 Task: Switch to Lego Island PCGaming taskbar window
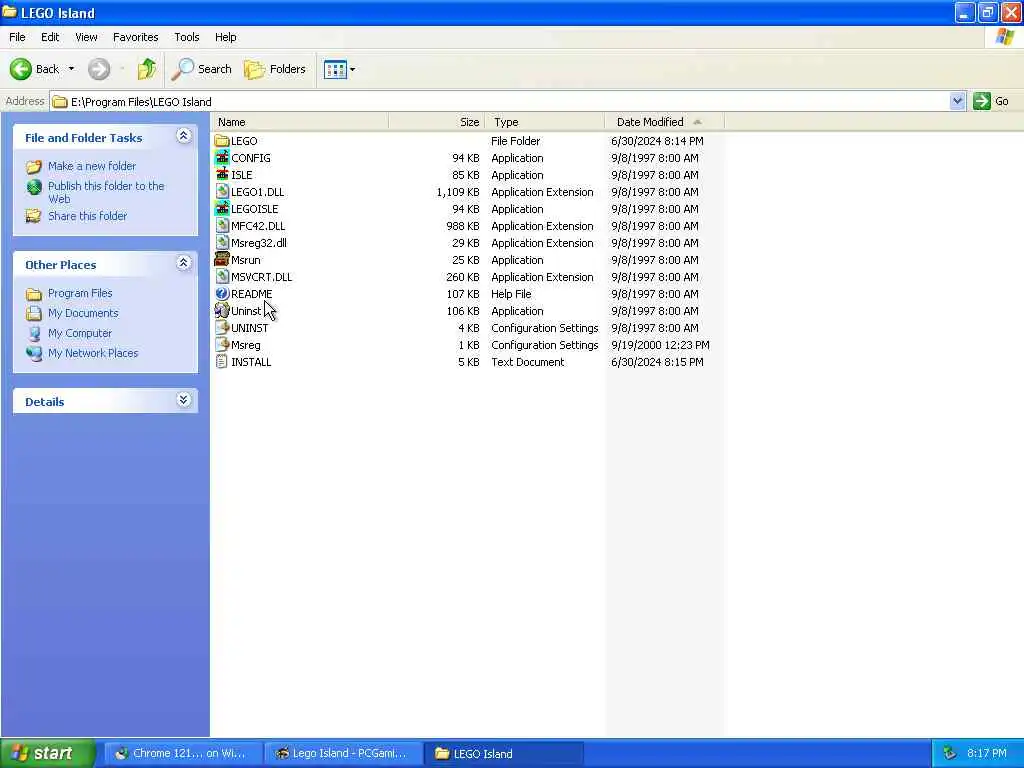pyautogui.click(x=344, y=754)
